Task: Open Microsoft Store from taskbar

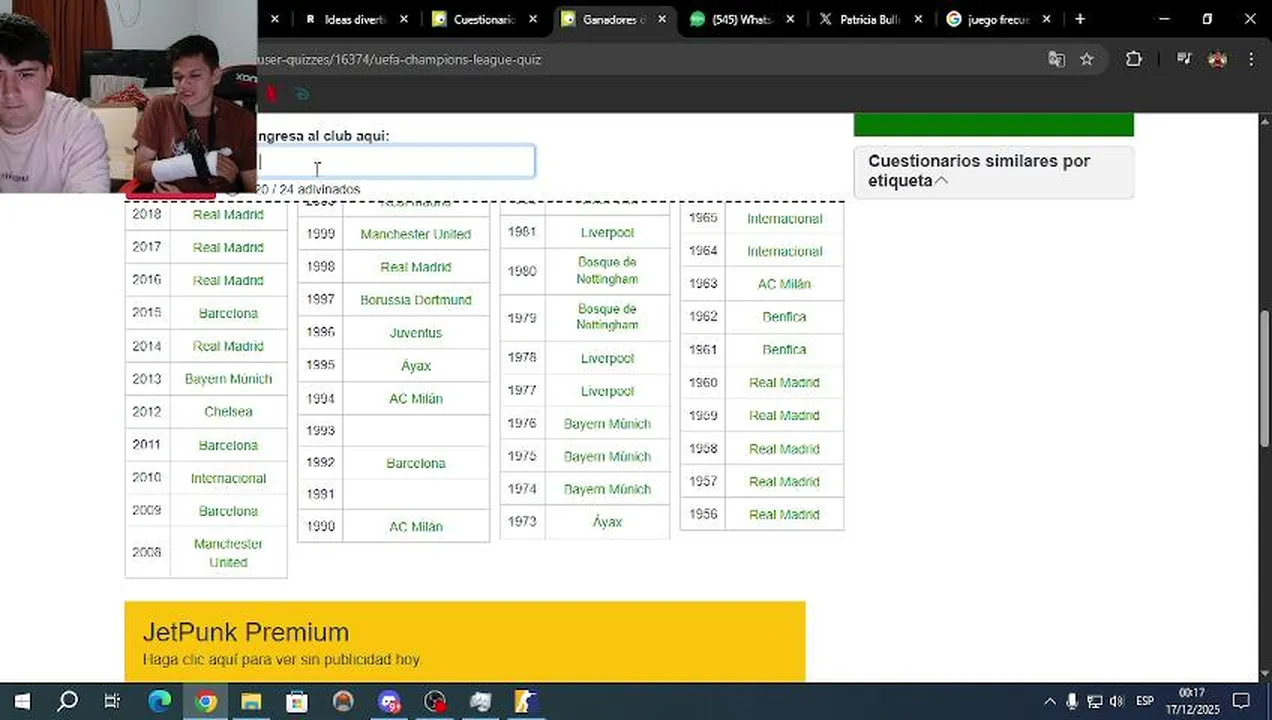Action: pos(297,701)
